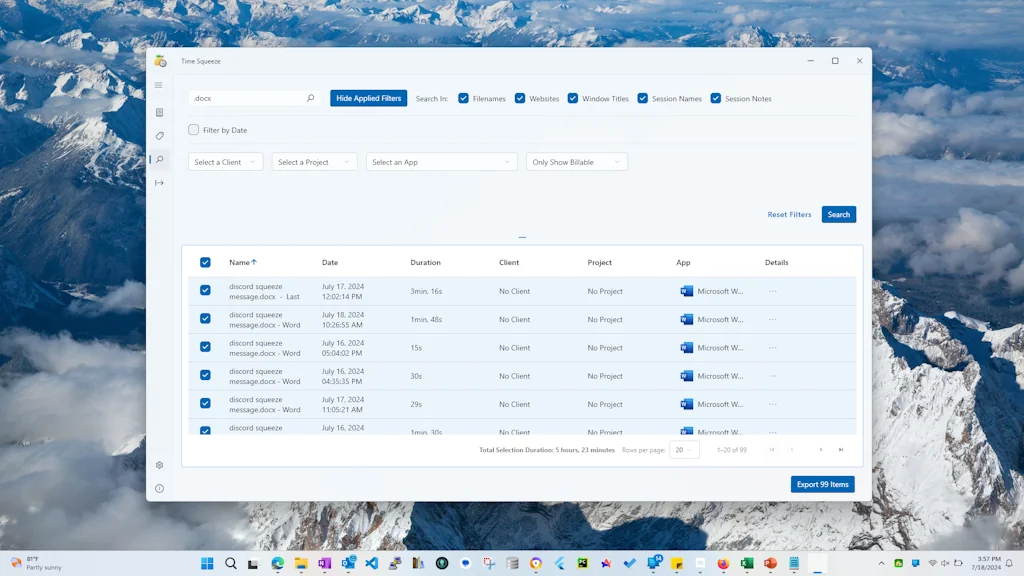The height and width of the screenshot is (576, 1024).
Task: Enable the Filter by Date checkbox
Action: 194,130
